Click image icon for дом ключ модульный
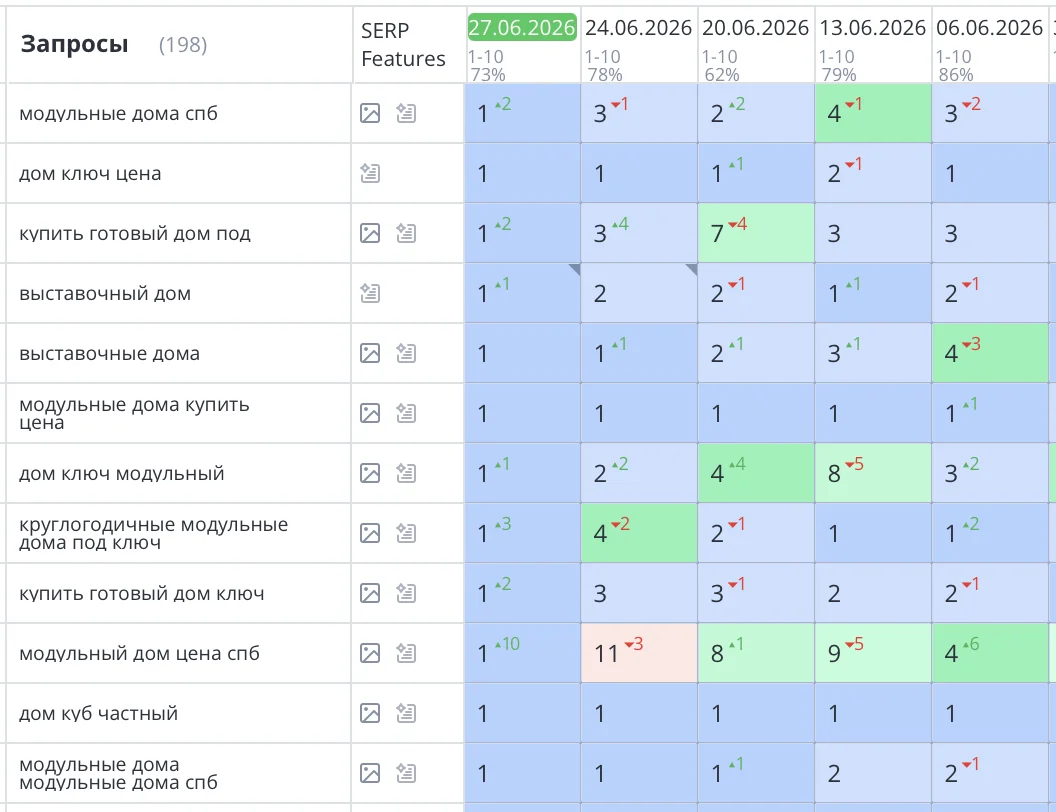 370,473
